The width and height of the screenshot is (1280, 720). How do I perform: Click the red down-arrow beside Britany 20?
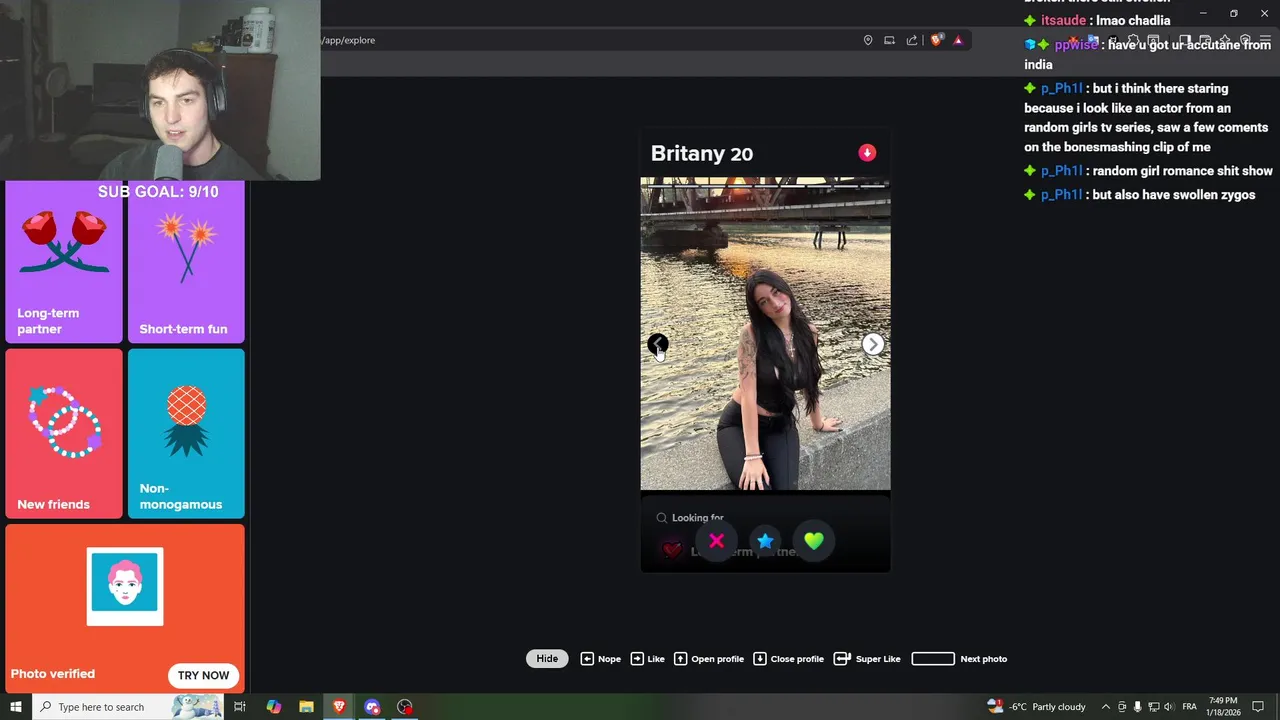[867, 153]
